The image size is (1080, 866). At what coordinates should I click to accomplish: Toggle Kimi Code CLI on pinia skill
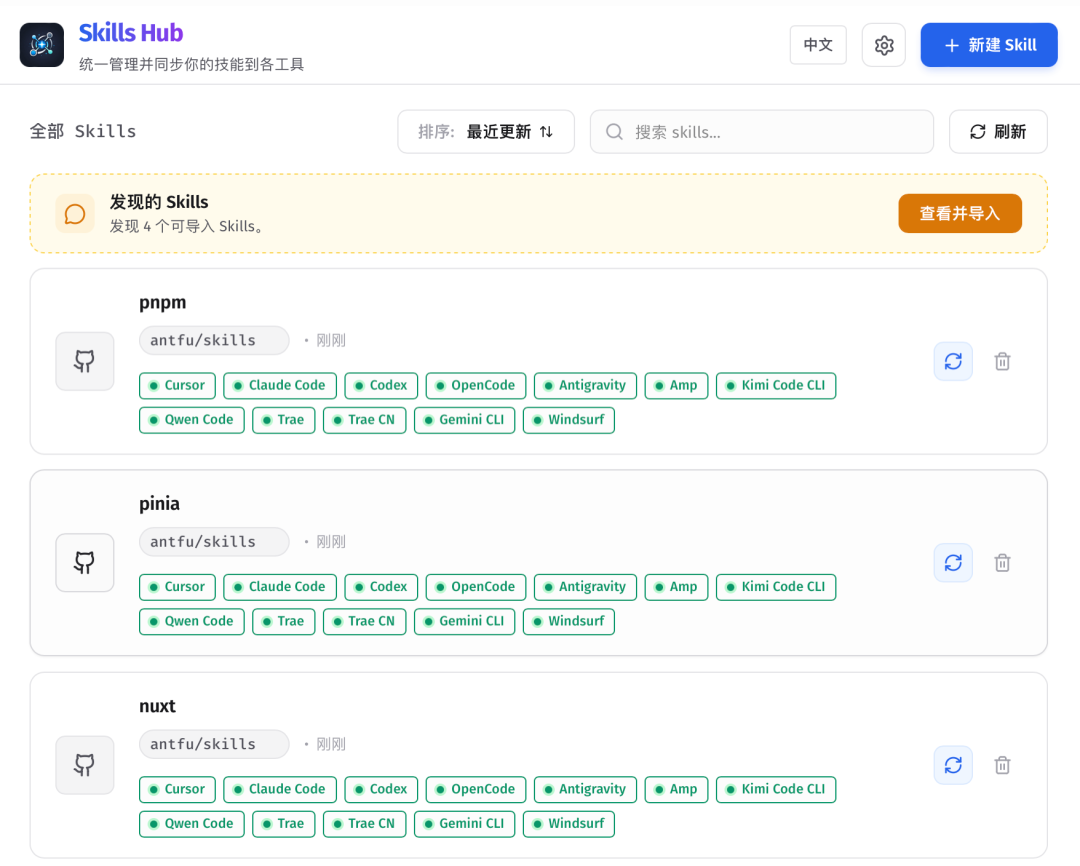click(x=776, y=587)
